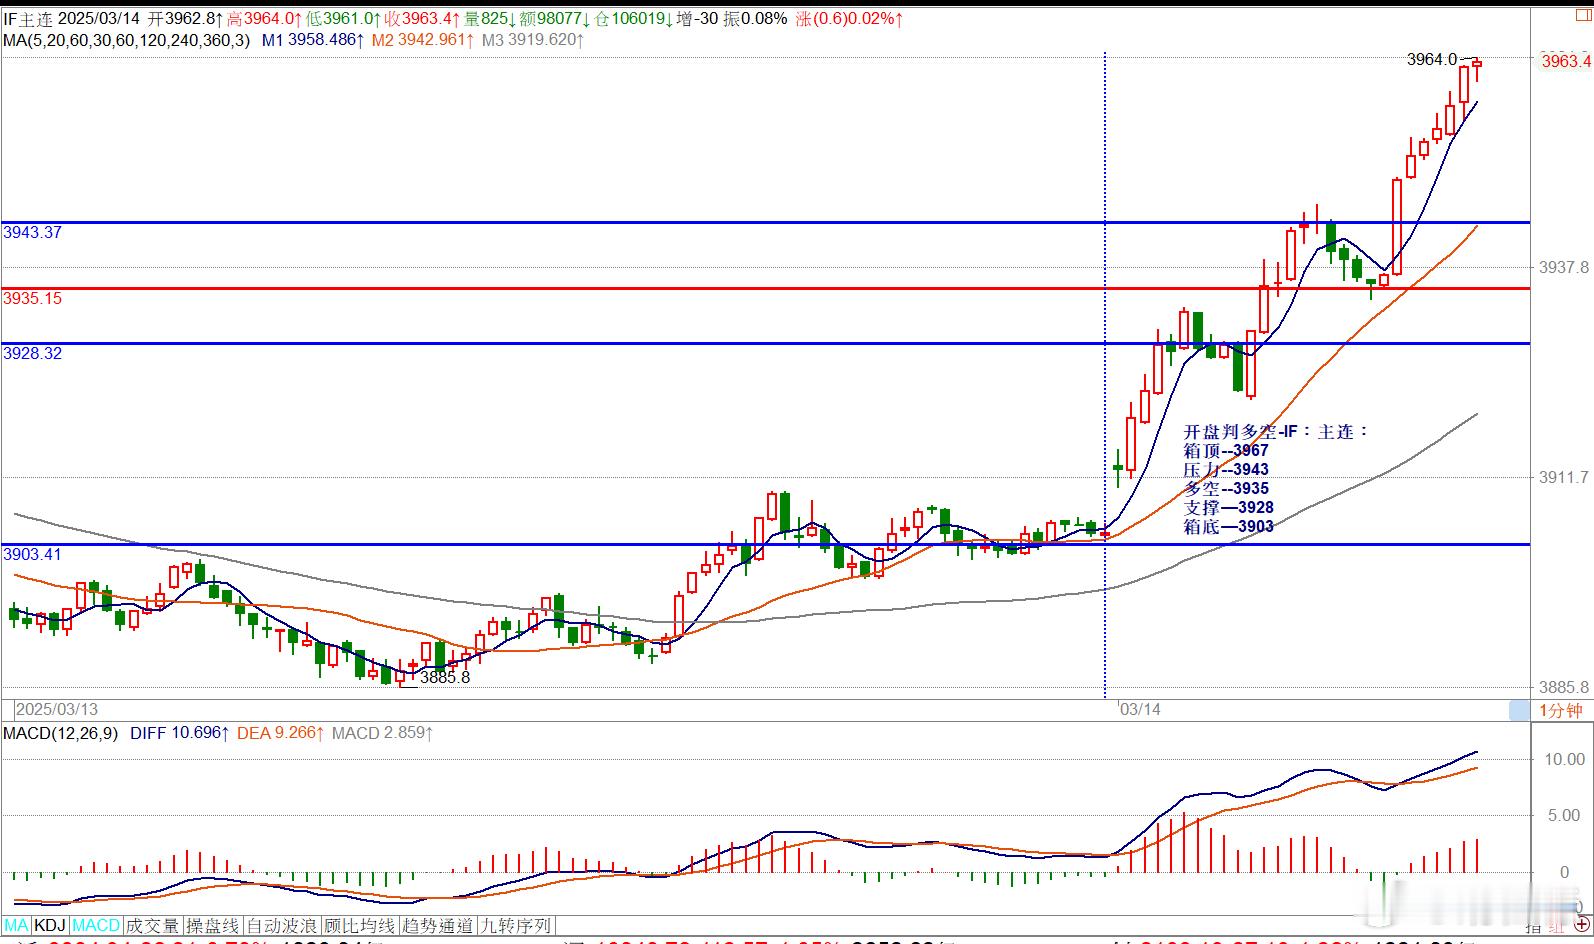Click the DEA 9.266 value

[x=280, y=733]
